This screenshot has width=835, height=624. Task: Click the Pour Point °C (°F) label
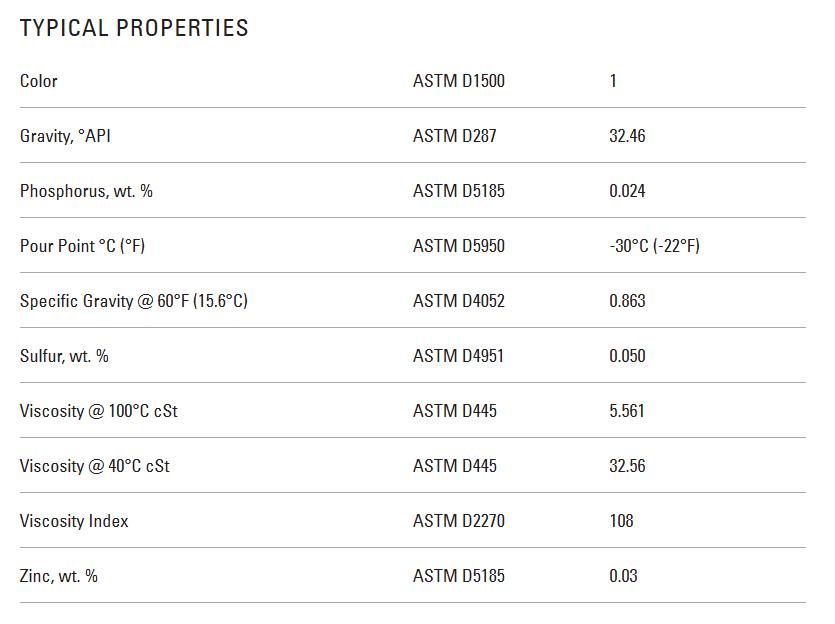coord(82,246)
